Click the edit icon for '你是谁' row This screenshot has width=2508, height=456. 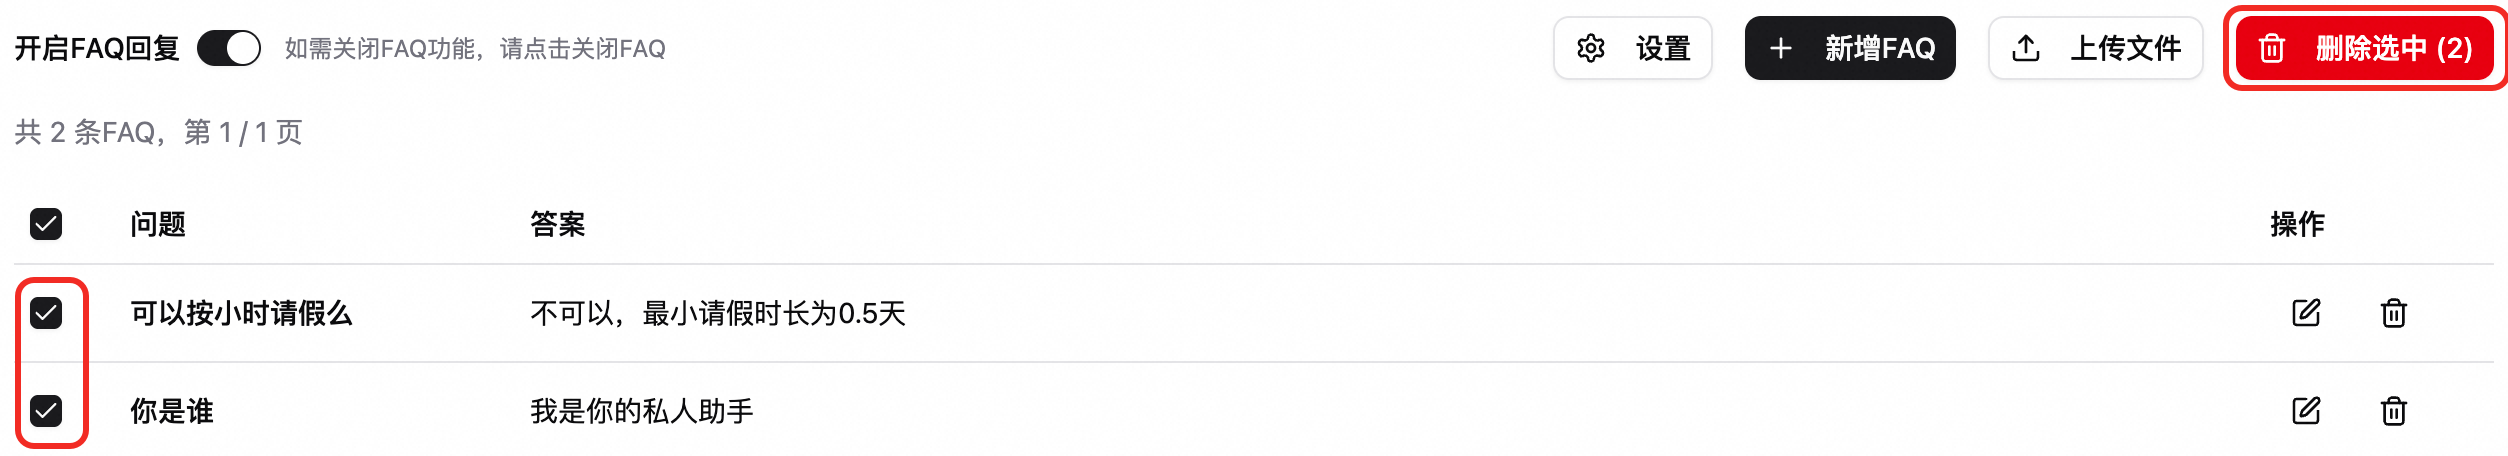click(2305, 411)
